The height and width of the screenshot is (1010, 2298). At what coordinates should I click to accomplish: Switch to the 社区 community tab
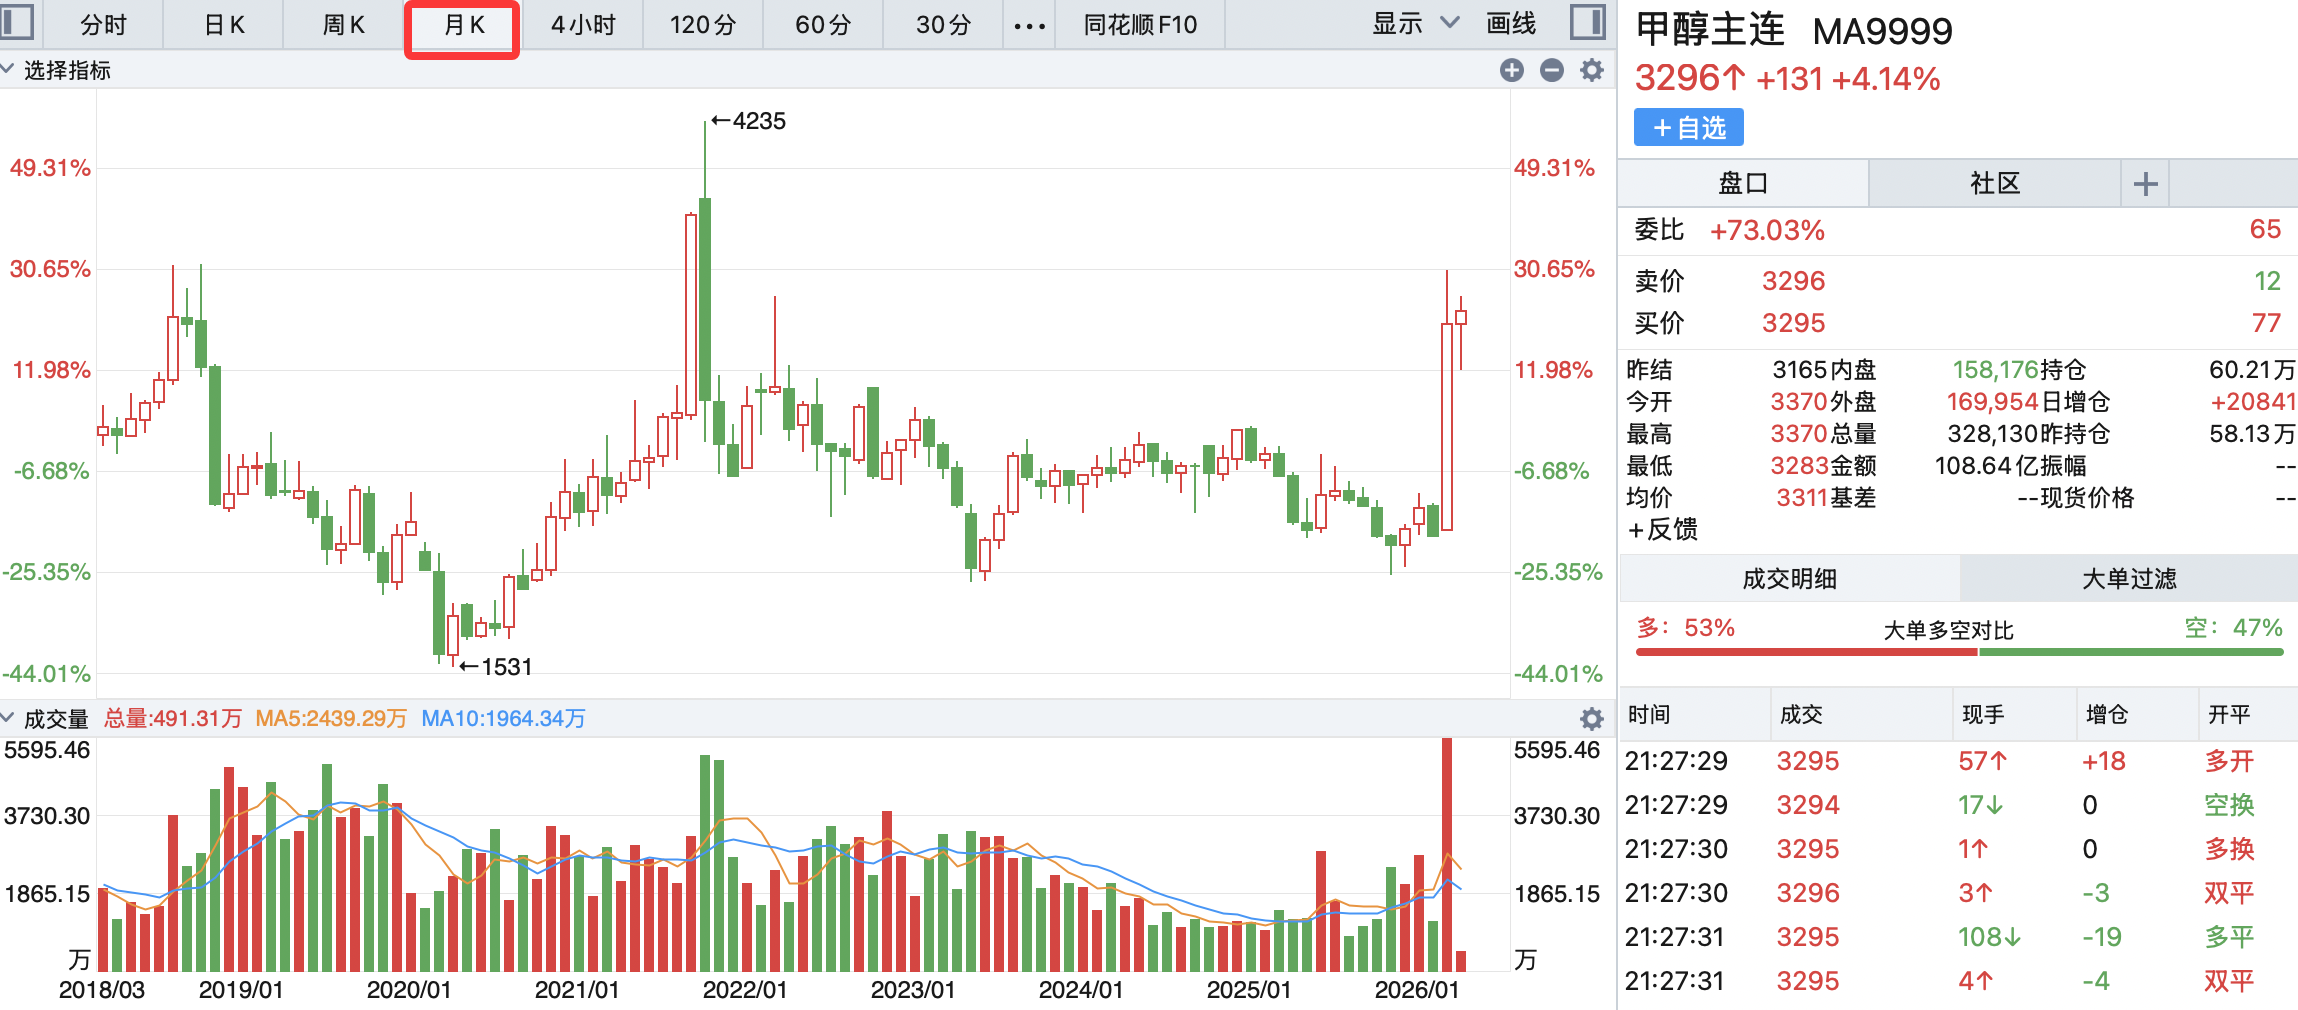coord(1994,184)
